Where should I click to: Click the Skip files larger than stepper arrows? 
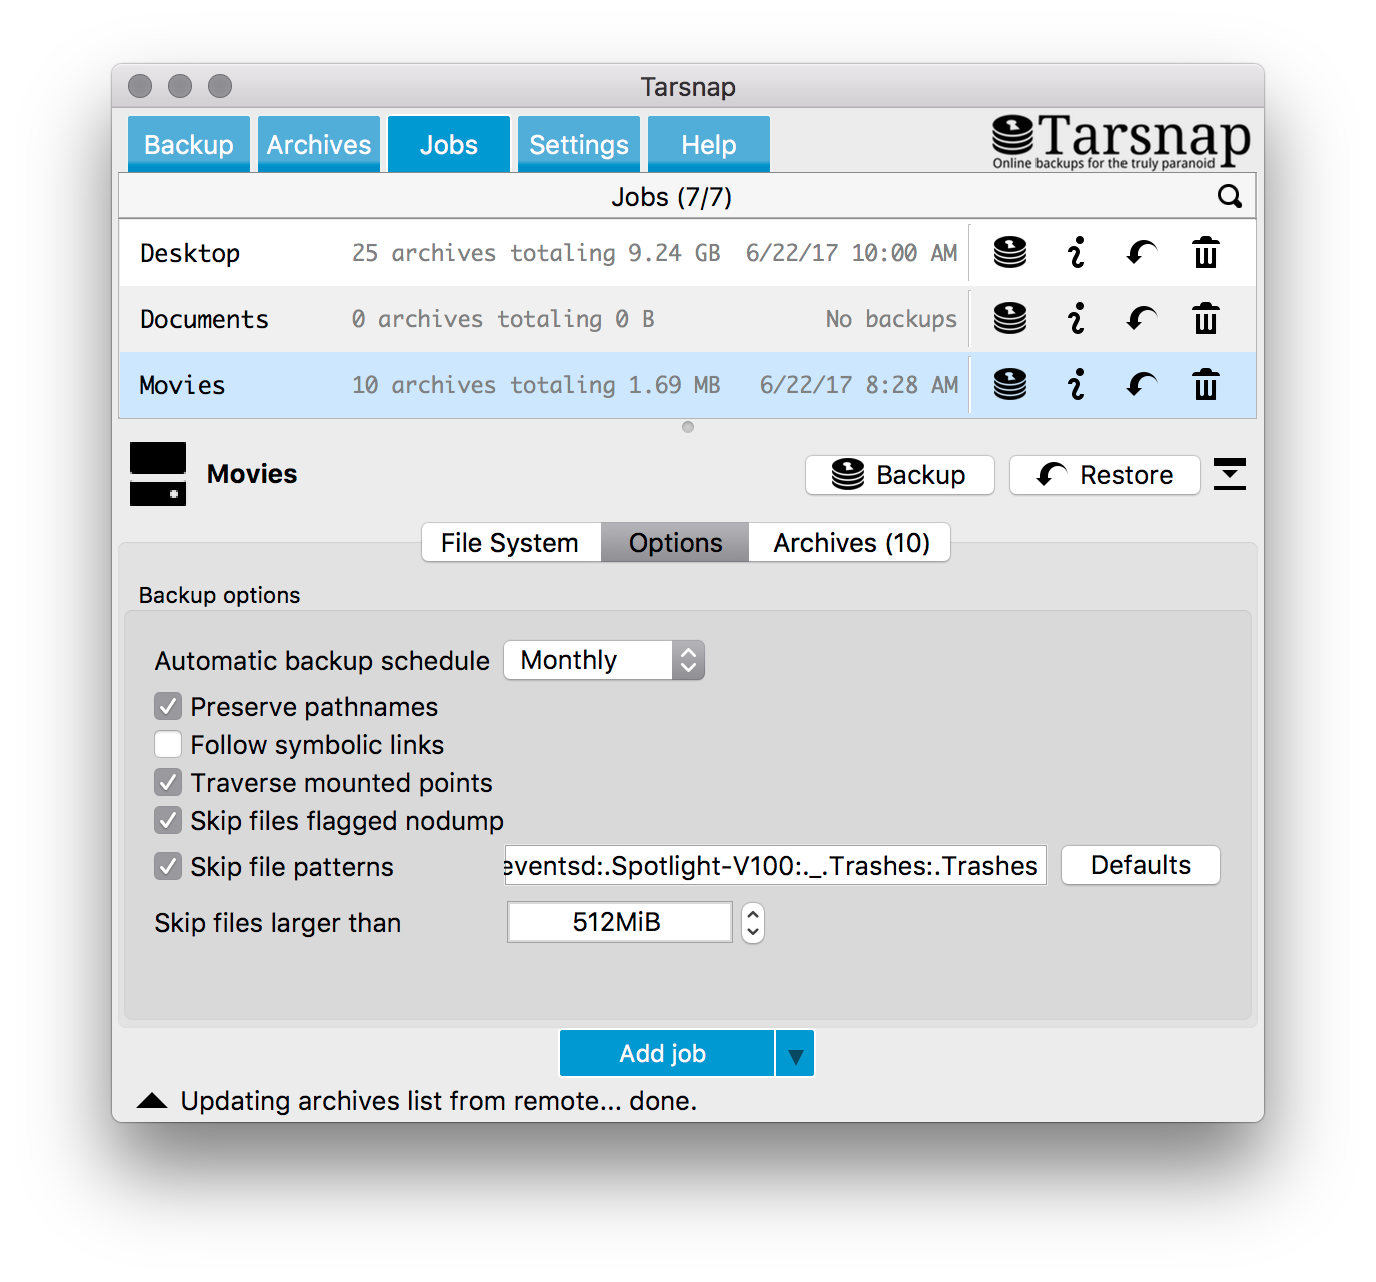point(753,922)
